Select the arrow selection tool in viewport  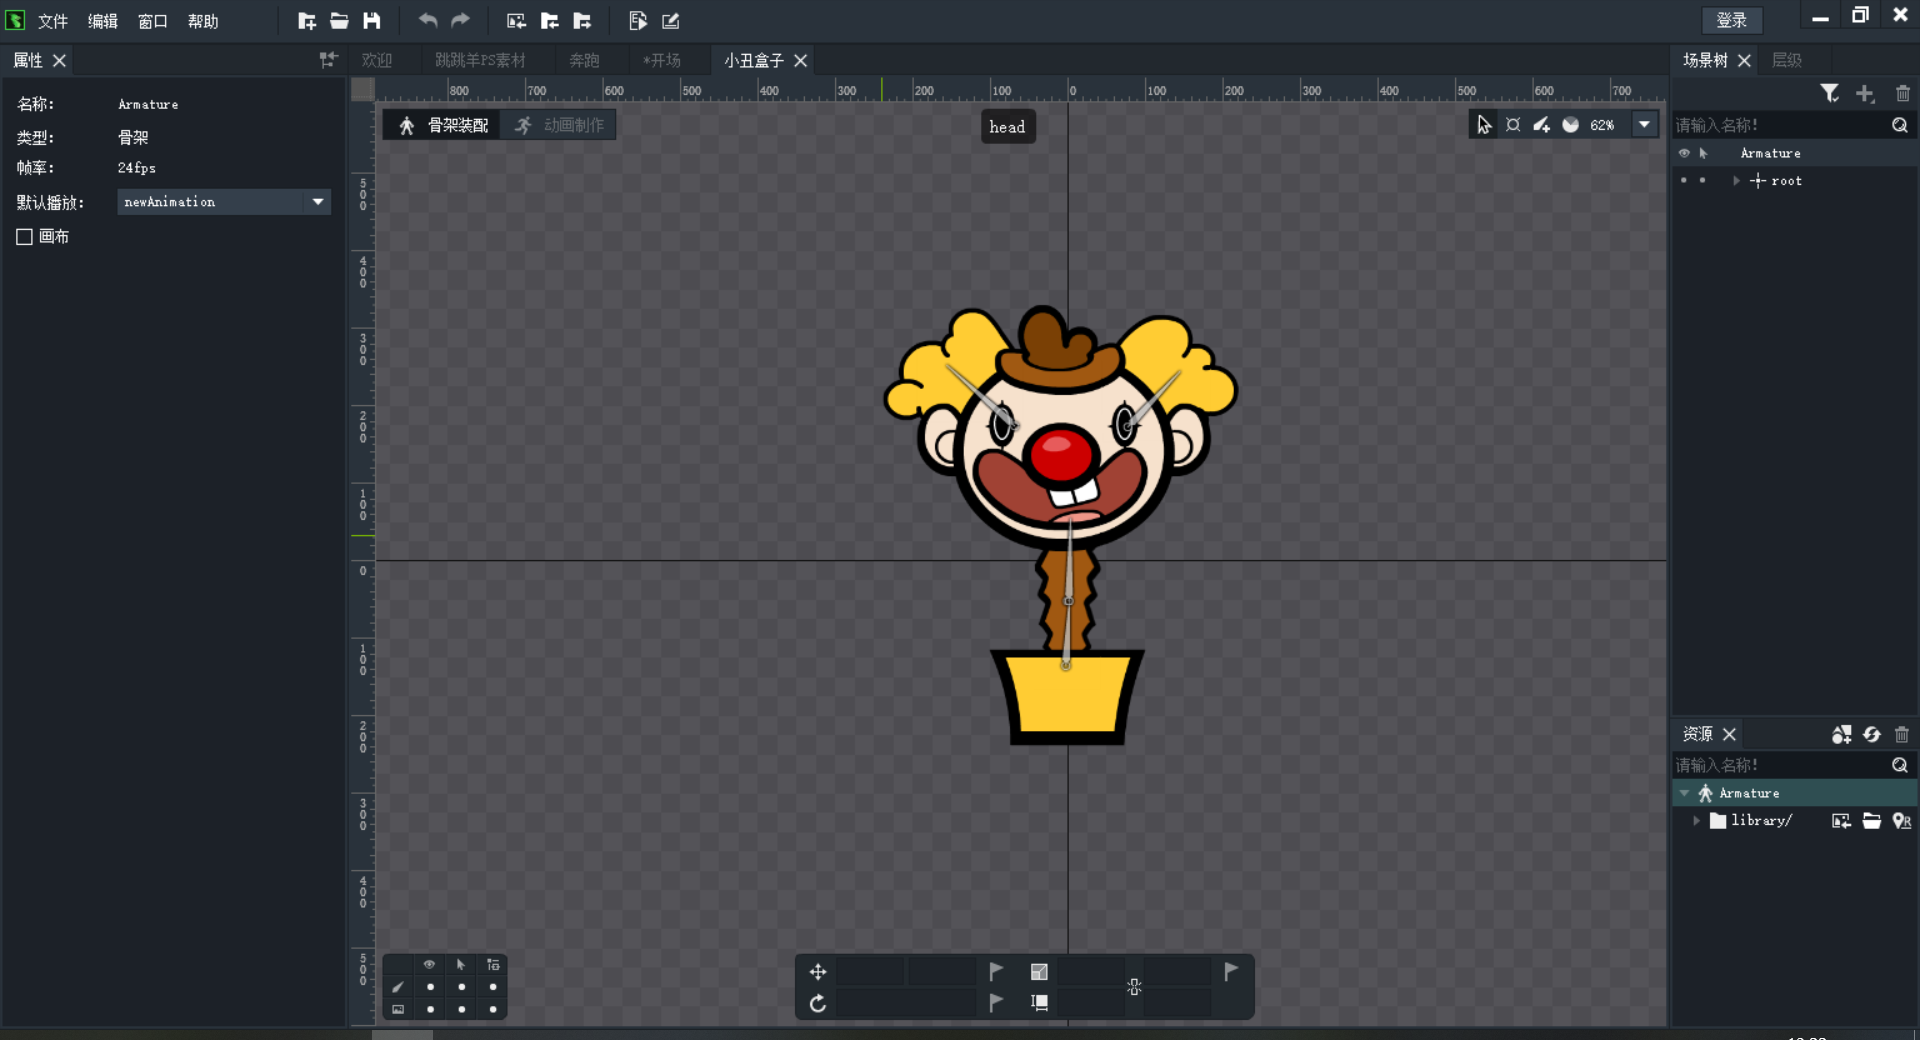click(x=1484, y=125)
